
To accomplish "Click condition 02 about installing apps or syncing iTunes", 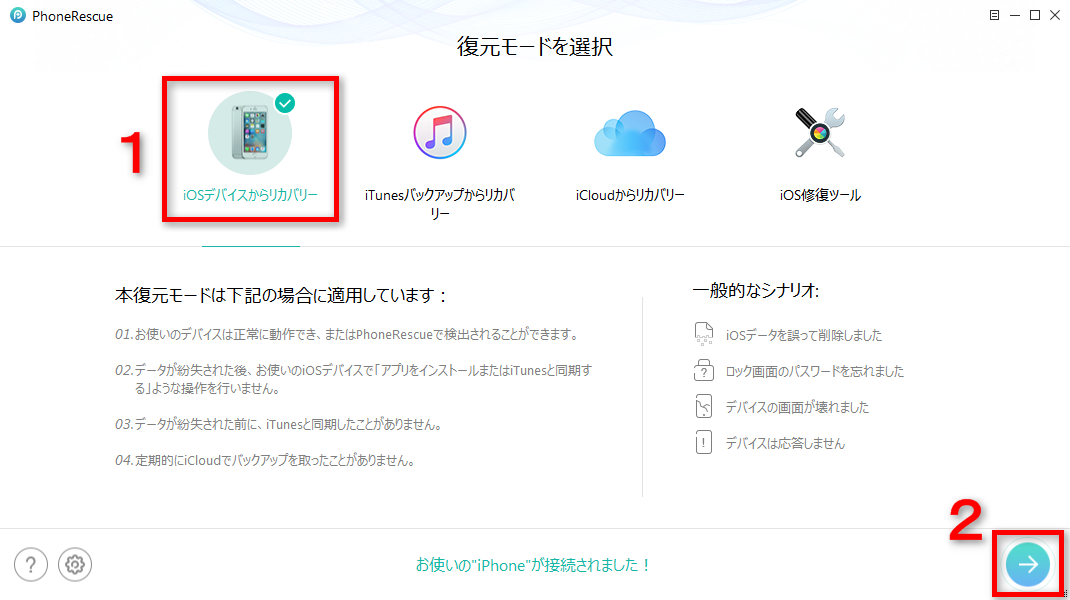I will pos(353,380).
